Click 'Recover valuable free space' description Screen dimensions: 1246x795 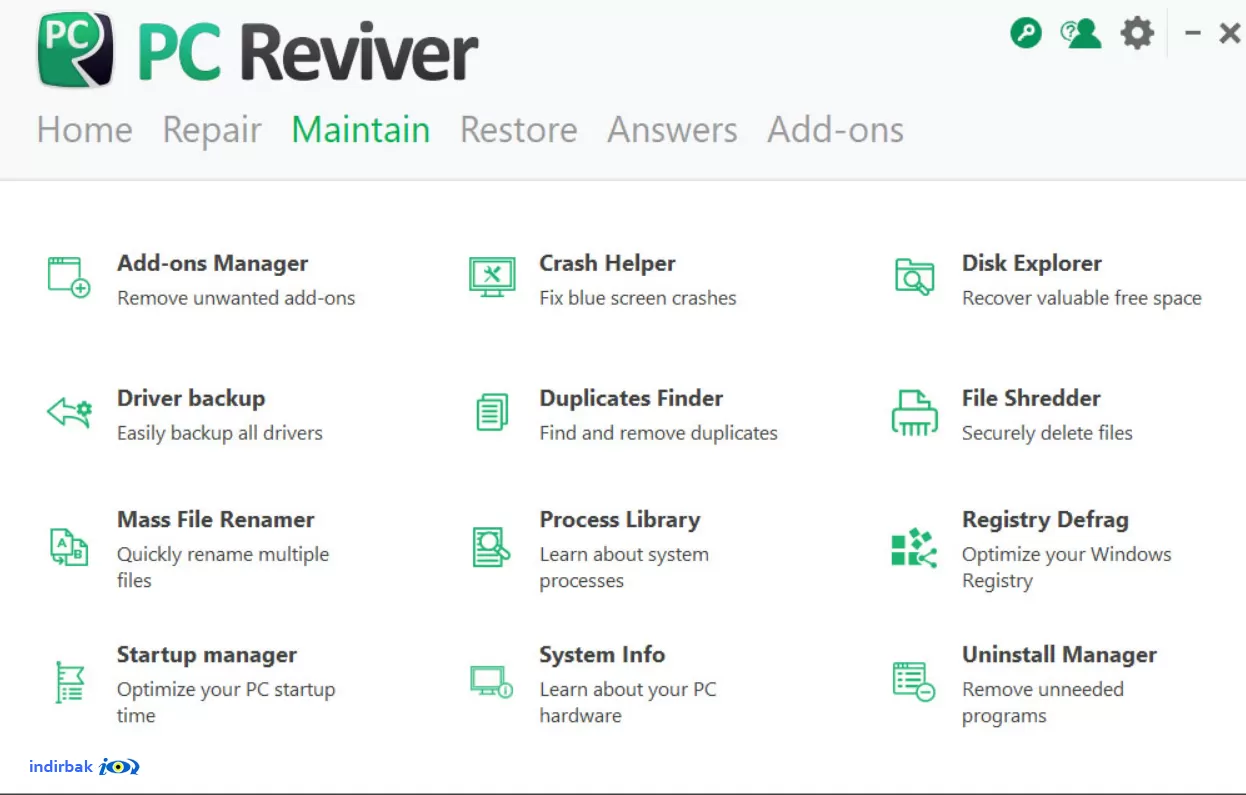pos(1082,298)
